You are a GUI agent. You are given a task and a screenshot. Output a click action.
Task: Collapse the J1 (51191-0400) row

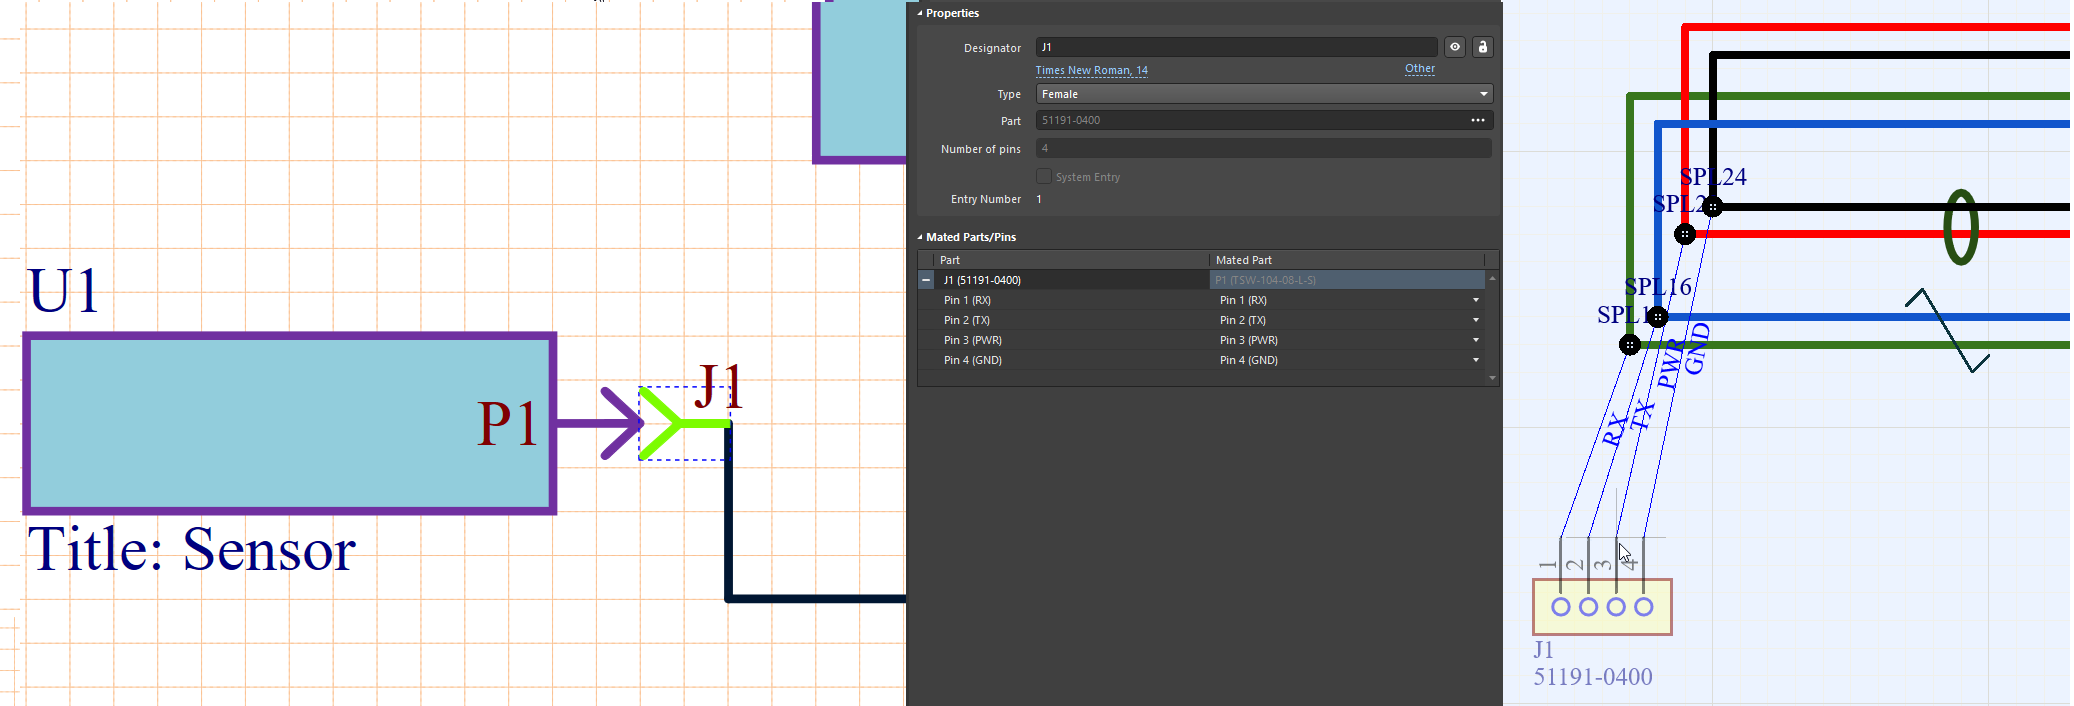[x=926, y=280]
